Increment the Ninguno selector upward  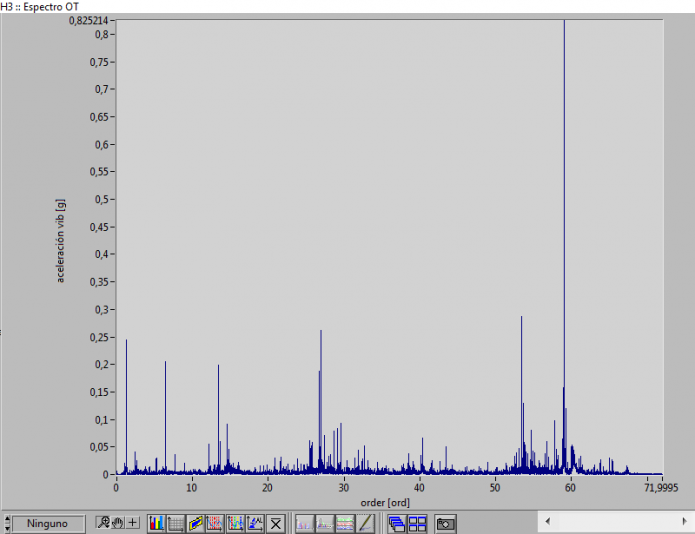click(7, 519)
